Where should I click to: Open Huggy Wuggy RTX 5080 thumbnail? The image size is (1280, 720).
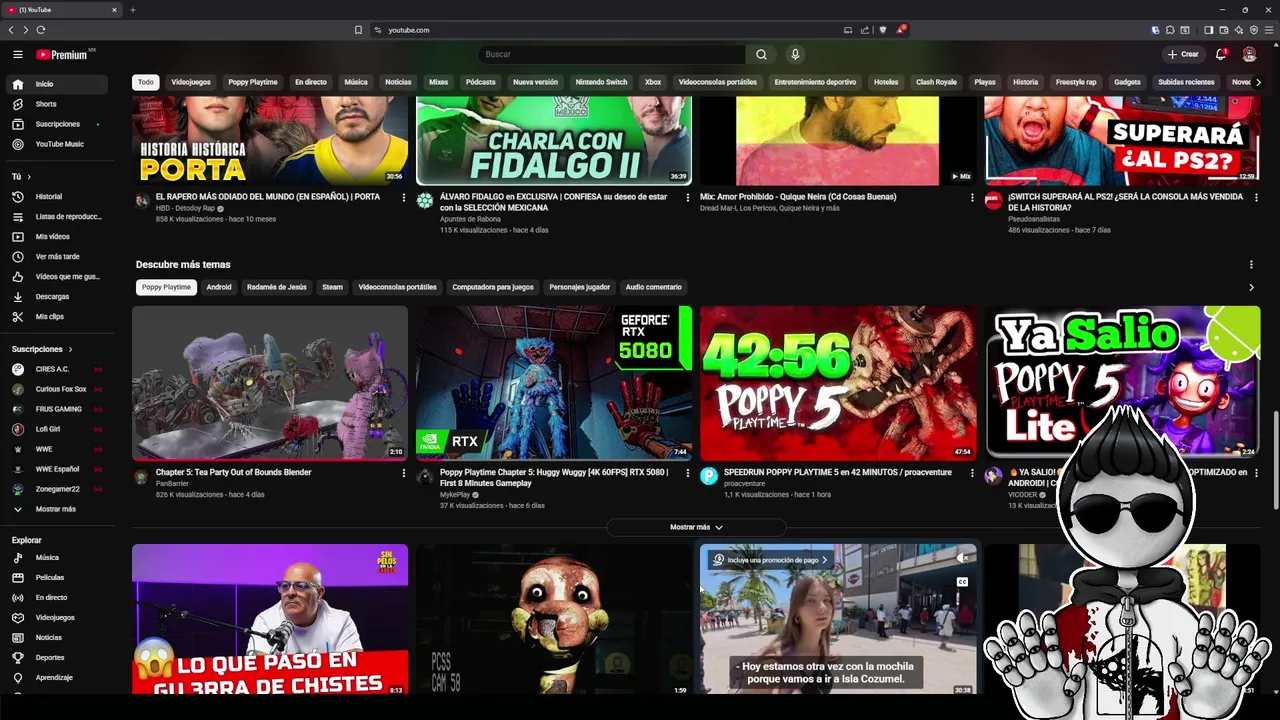tap(554, 382)
